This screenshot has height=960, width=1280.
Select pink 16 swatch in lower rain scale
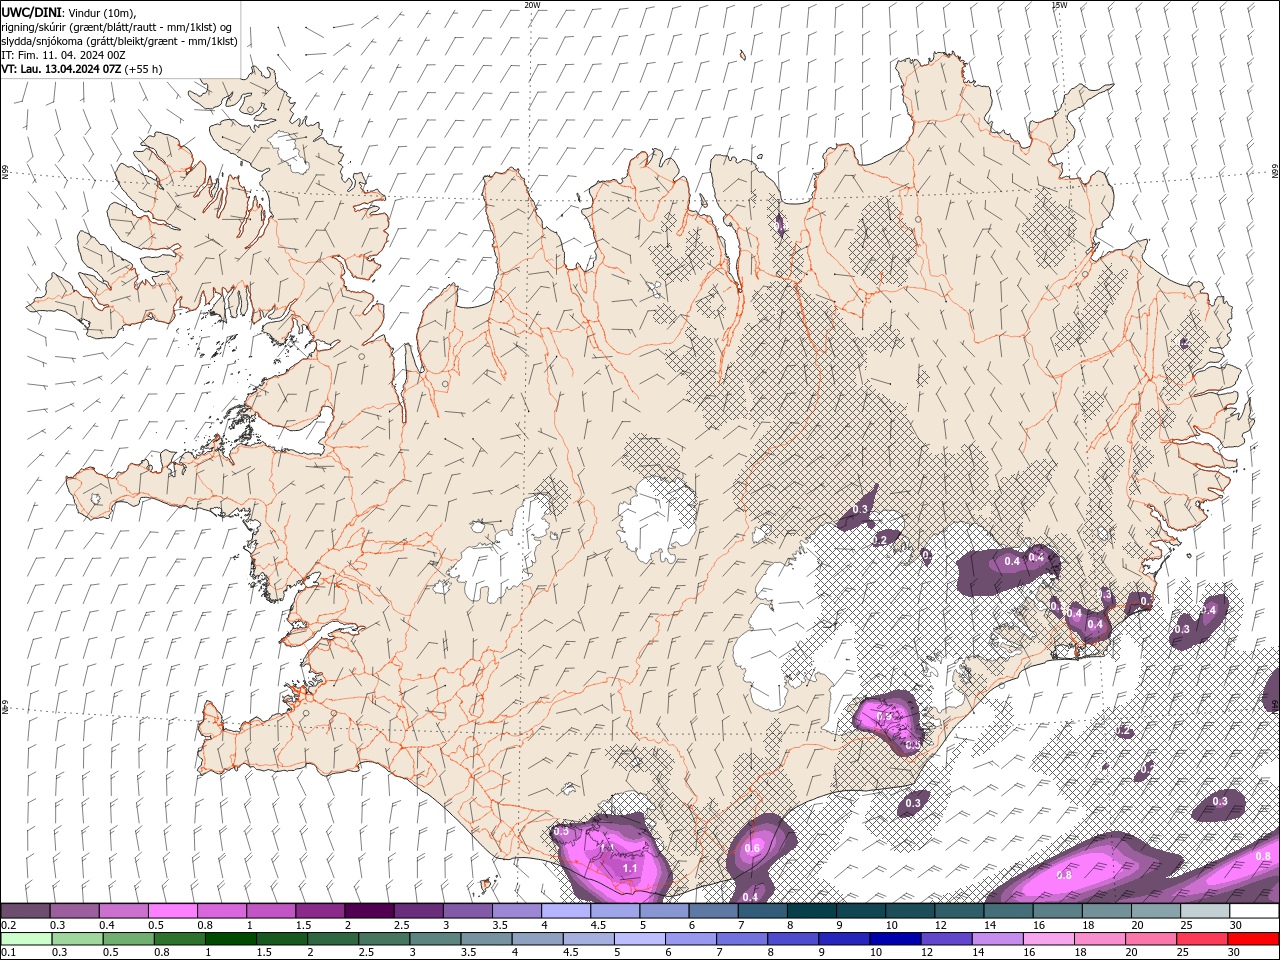pyautogui.click(x=1048, y=939)
